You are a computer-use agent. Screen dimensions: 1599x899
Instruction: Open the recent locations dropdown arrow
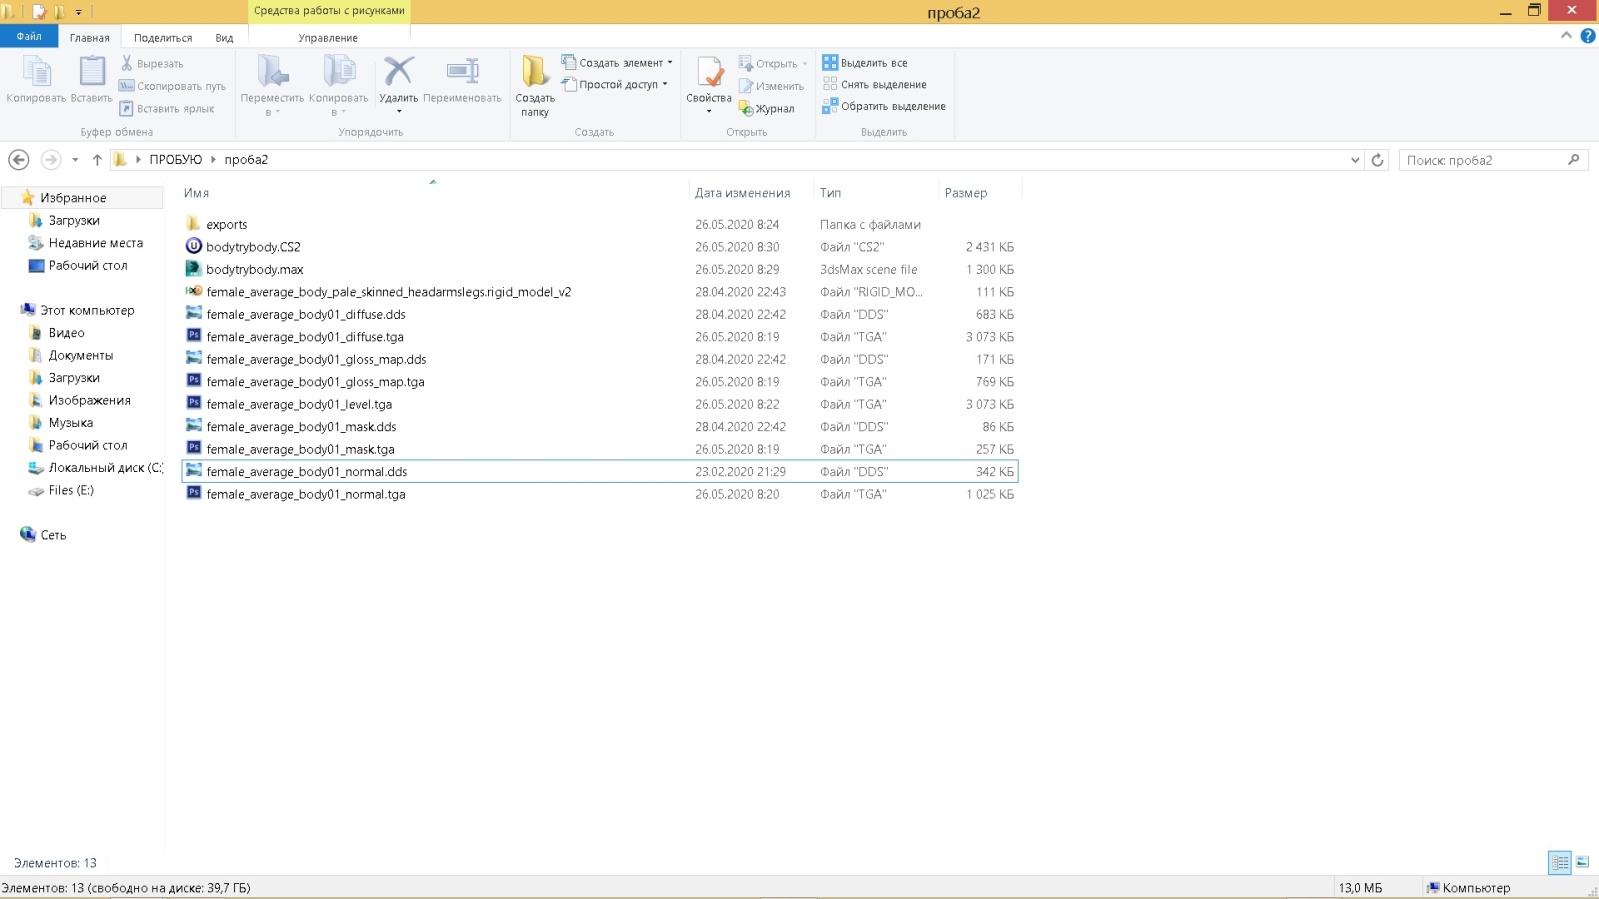pos(75,159)
